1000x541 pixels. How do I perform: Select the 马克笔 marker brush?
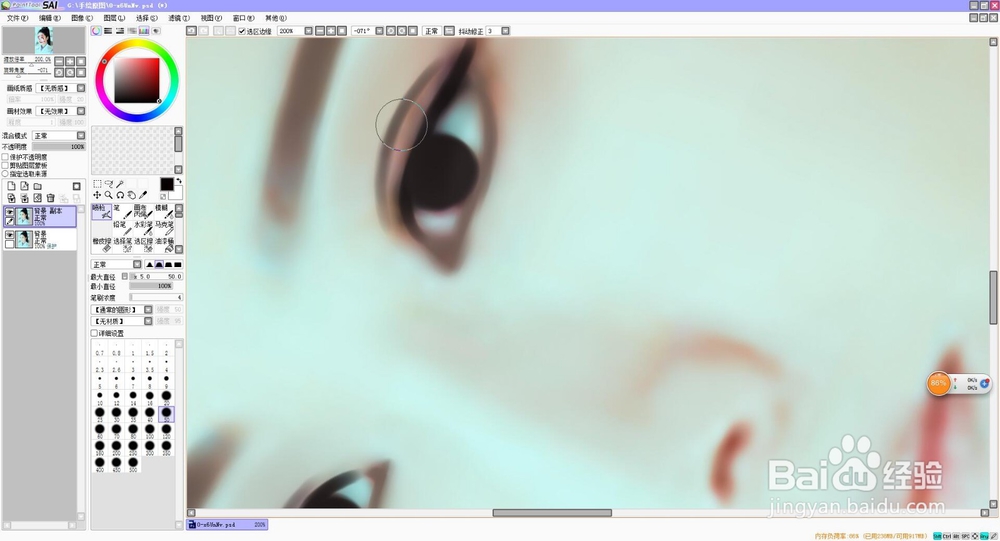click(x=163, y=228)
